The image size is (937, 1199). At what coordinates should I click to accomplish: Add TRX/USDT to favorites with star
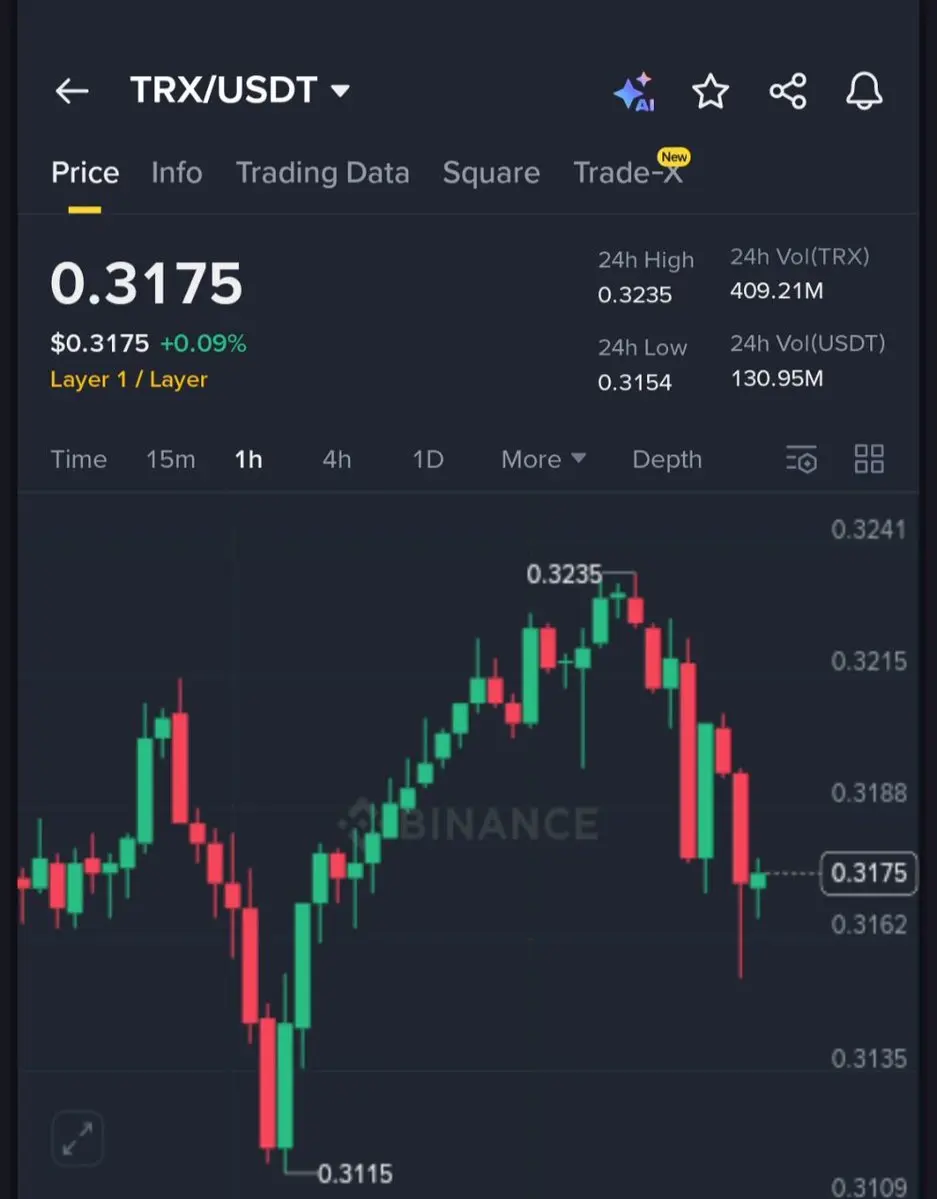[710, 92]
